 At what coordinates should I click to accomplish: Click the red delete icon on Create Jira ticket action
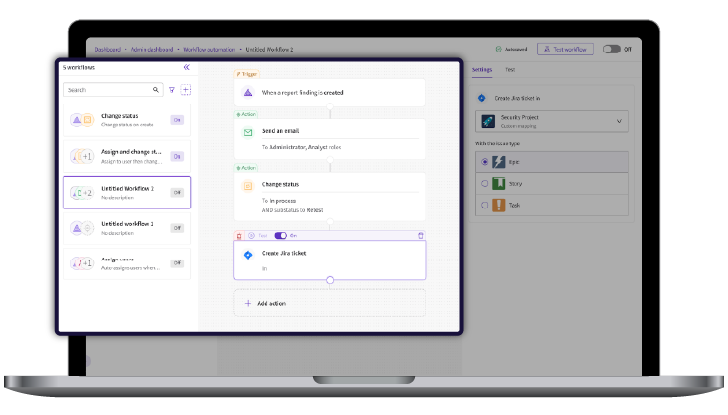coord(239,235)
